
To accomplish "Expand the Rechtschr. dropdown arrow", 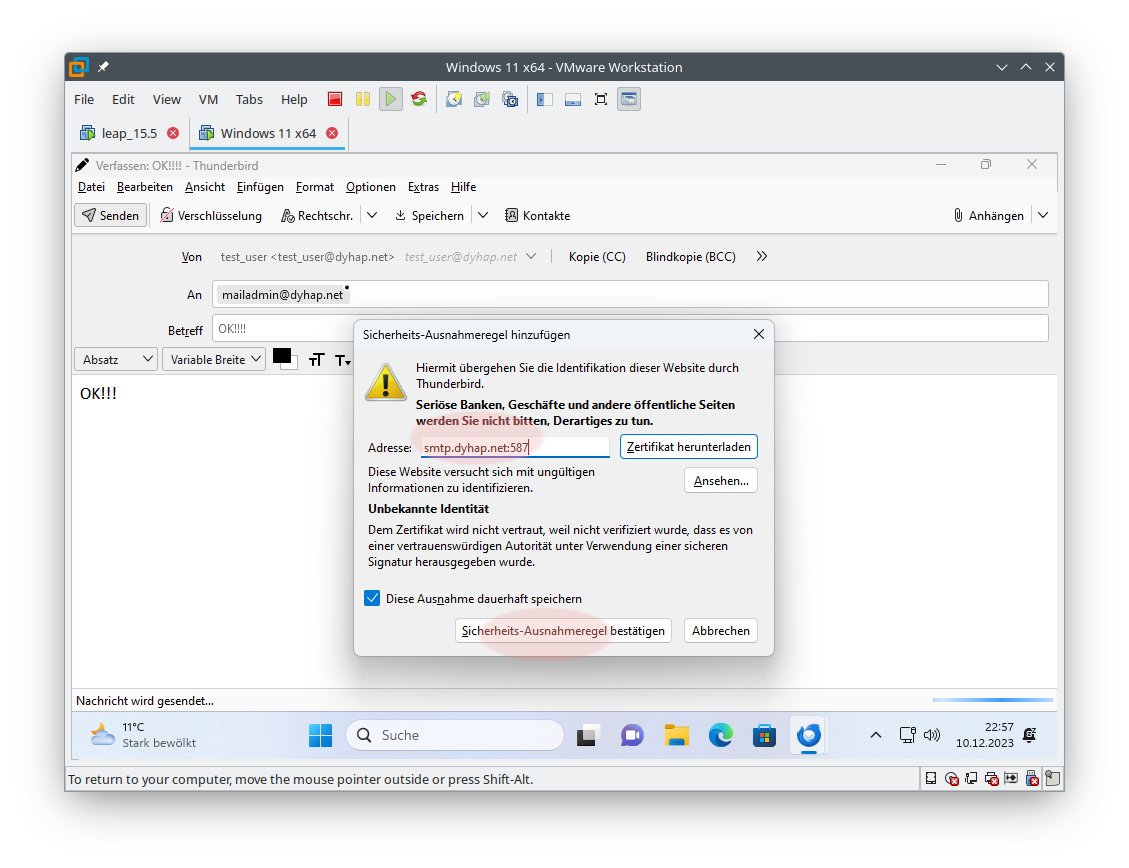I will point(372,215).
